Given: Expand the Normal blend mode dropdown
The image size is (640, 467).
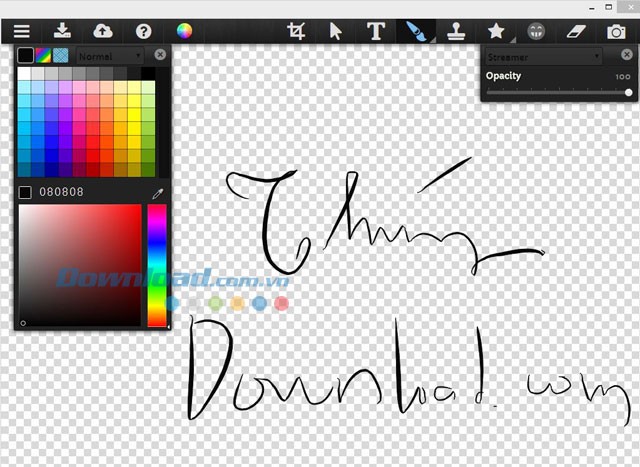Looking at the screenshot, I should pos(110,56).
